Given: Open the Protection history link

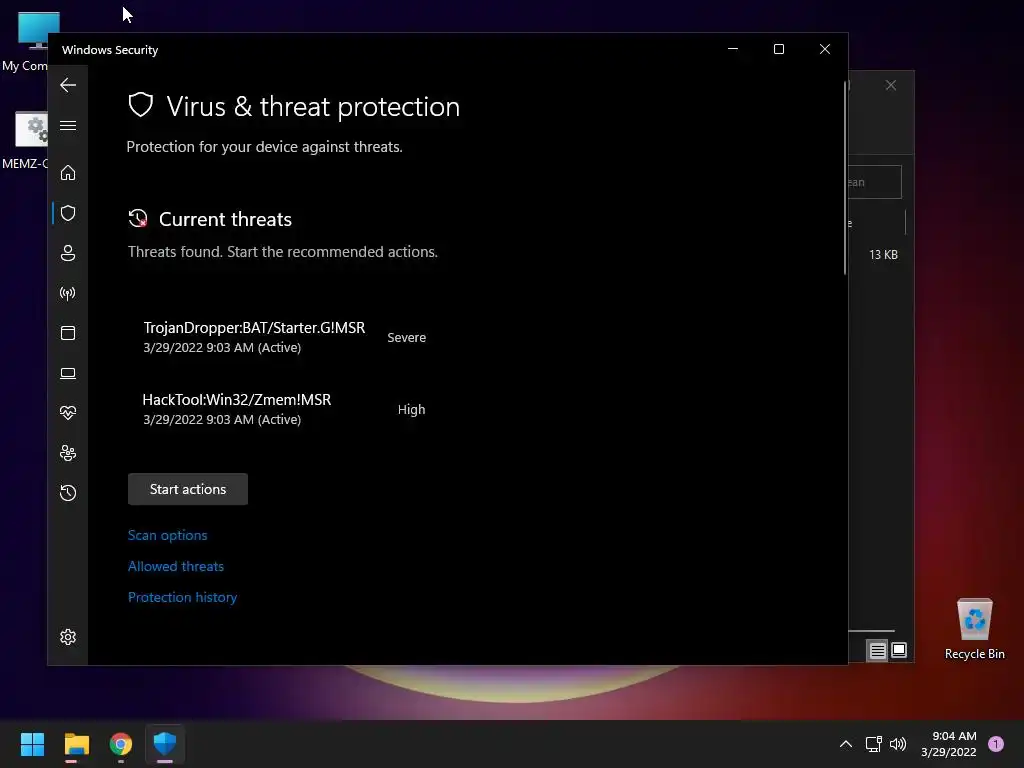Looking at the screenshot, I should [x=182, y=597].
